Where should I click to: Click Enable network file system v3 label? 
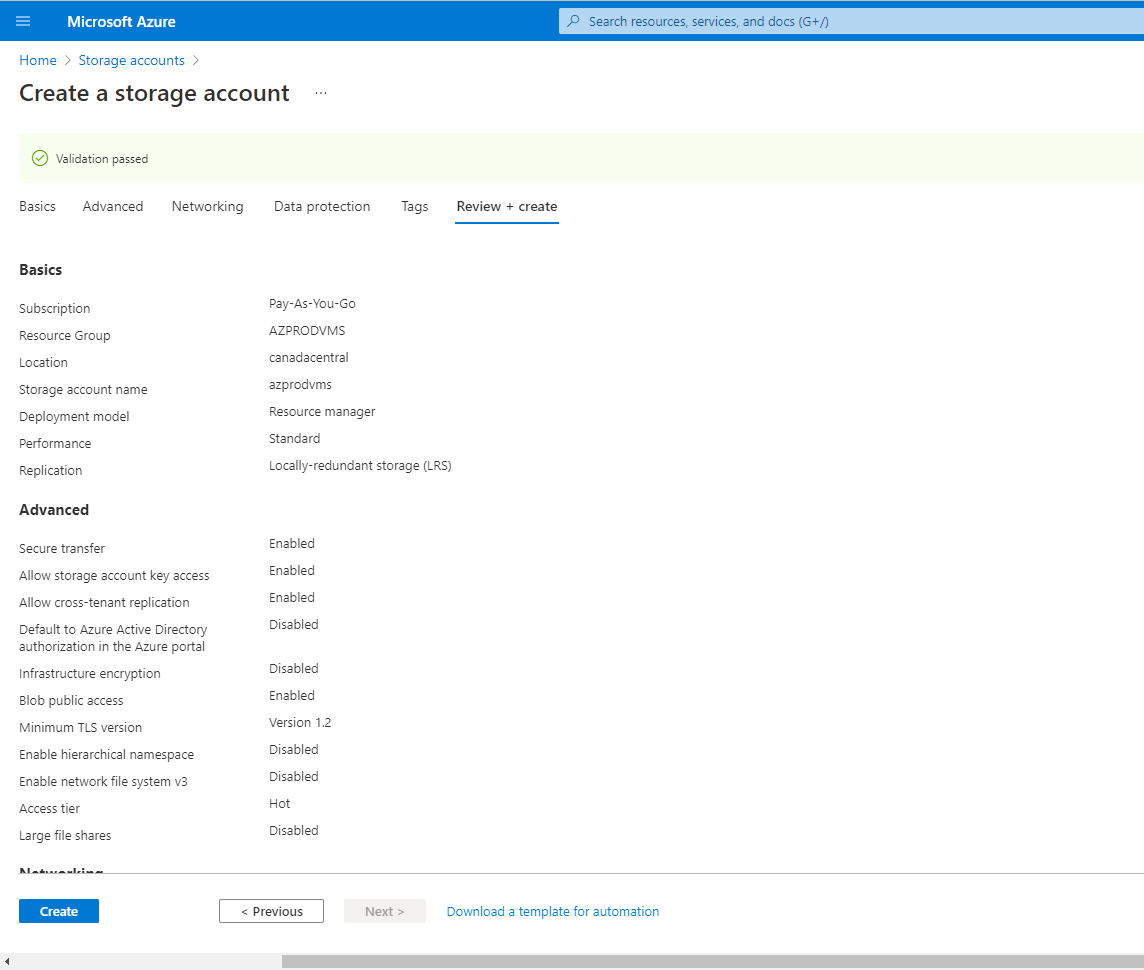pyautogui.click(x=104, y=781)
